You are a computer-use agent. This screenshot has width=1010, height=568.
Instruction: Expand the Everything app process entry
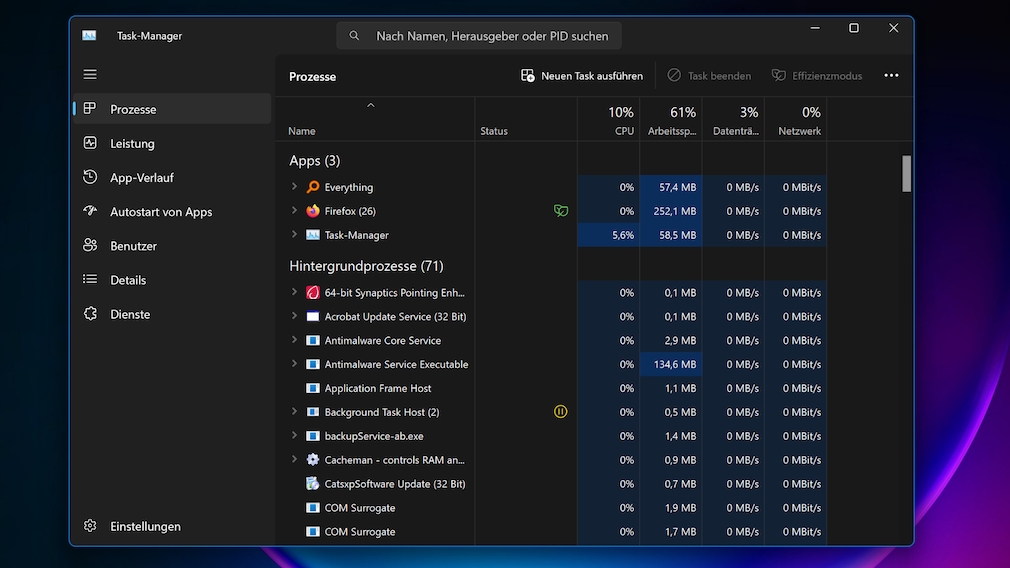294,187
